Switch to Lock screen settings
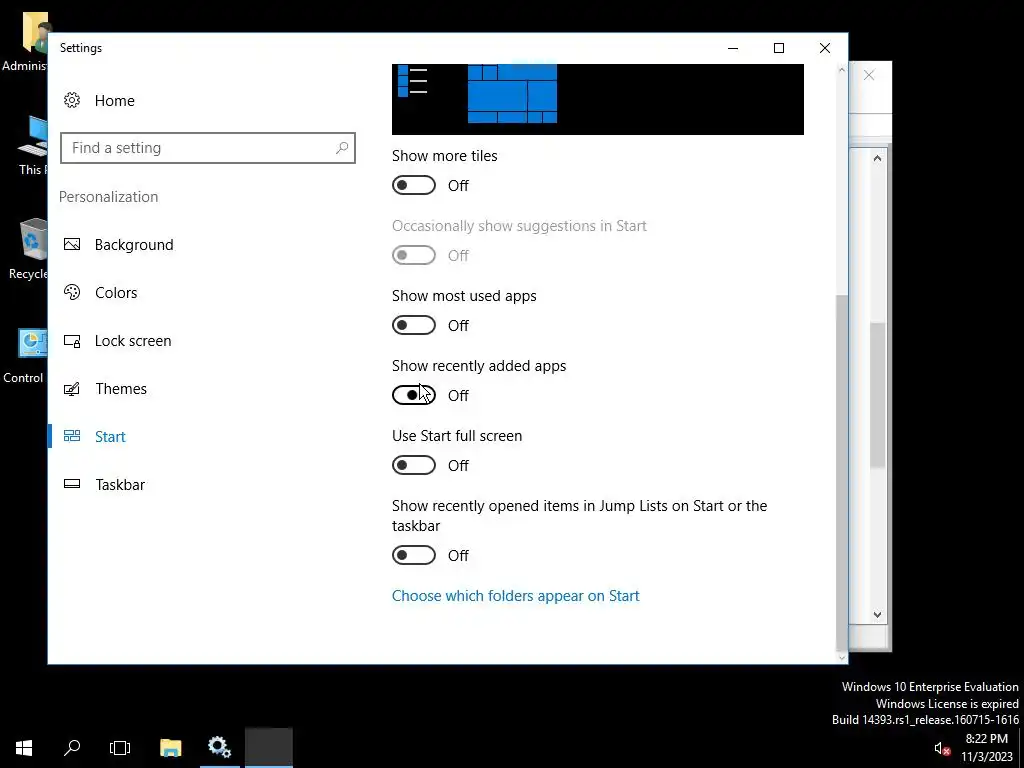1024x768 pixels. coord(133,341)
